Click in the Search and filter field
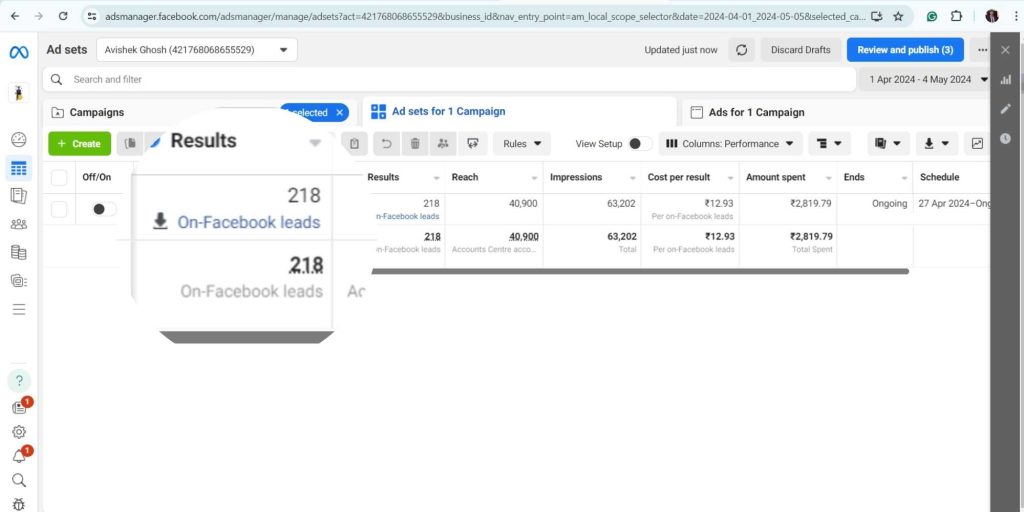This screenshot has width=1024, height=512. (449, 79)
